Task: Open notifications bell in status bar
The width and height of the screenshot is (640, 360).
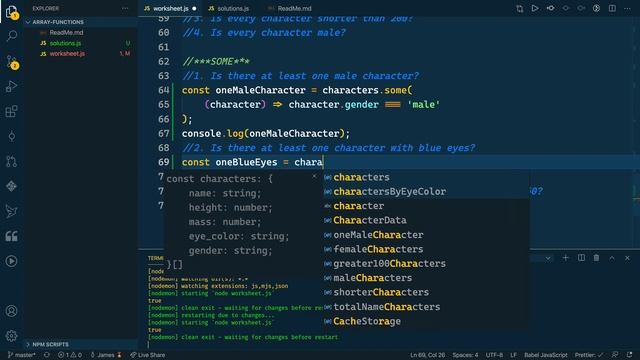Action: (630, 355)
